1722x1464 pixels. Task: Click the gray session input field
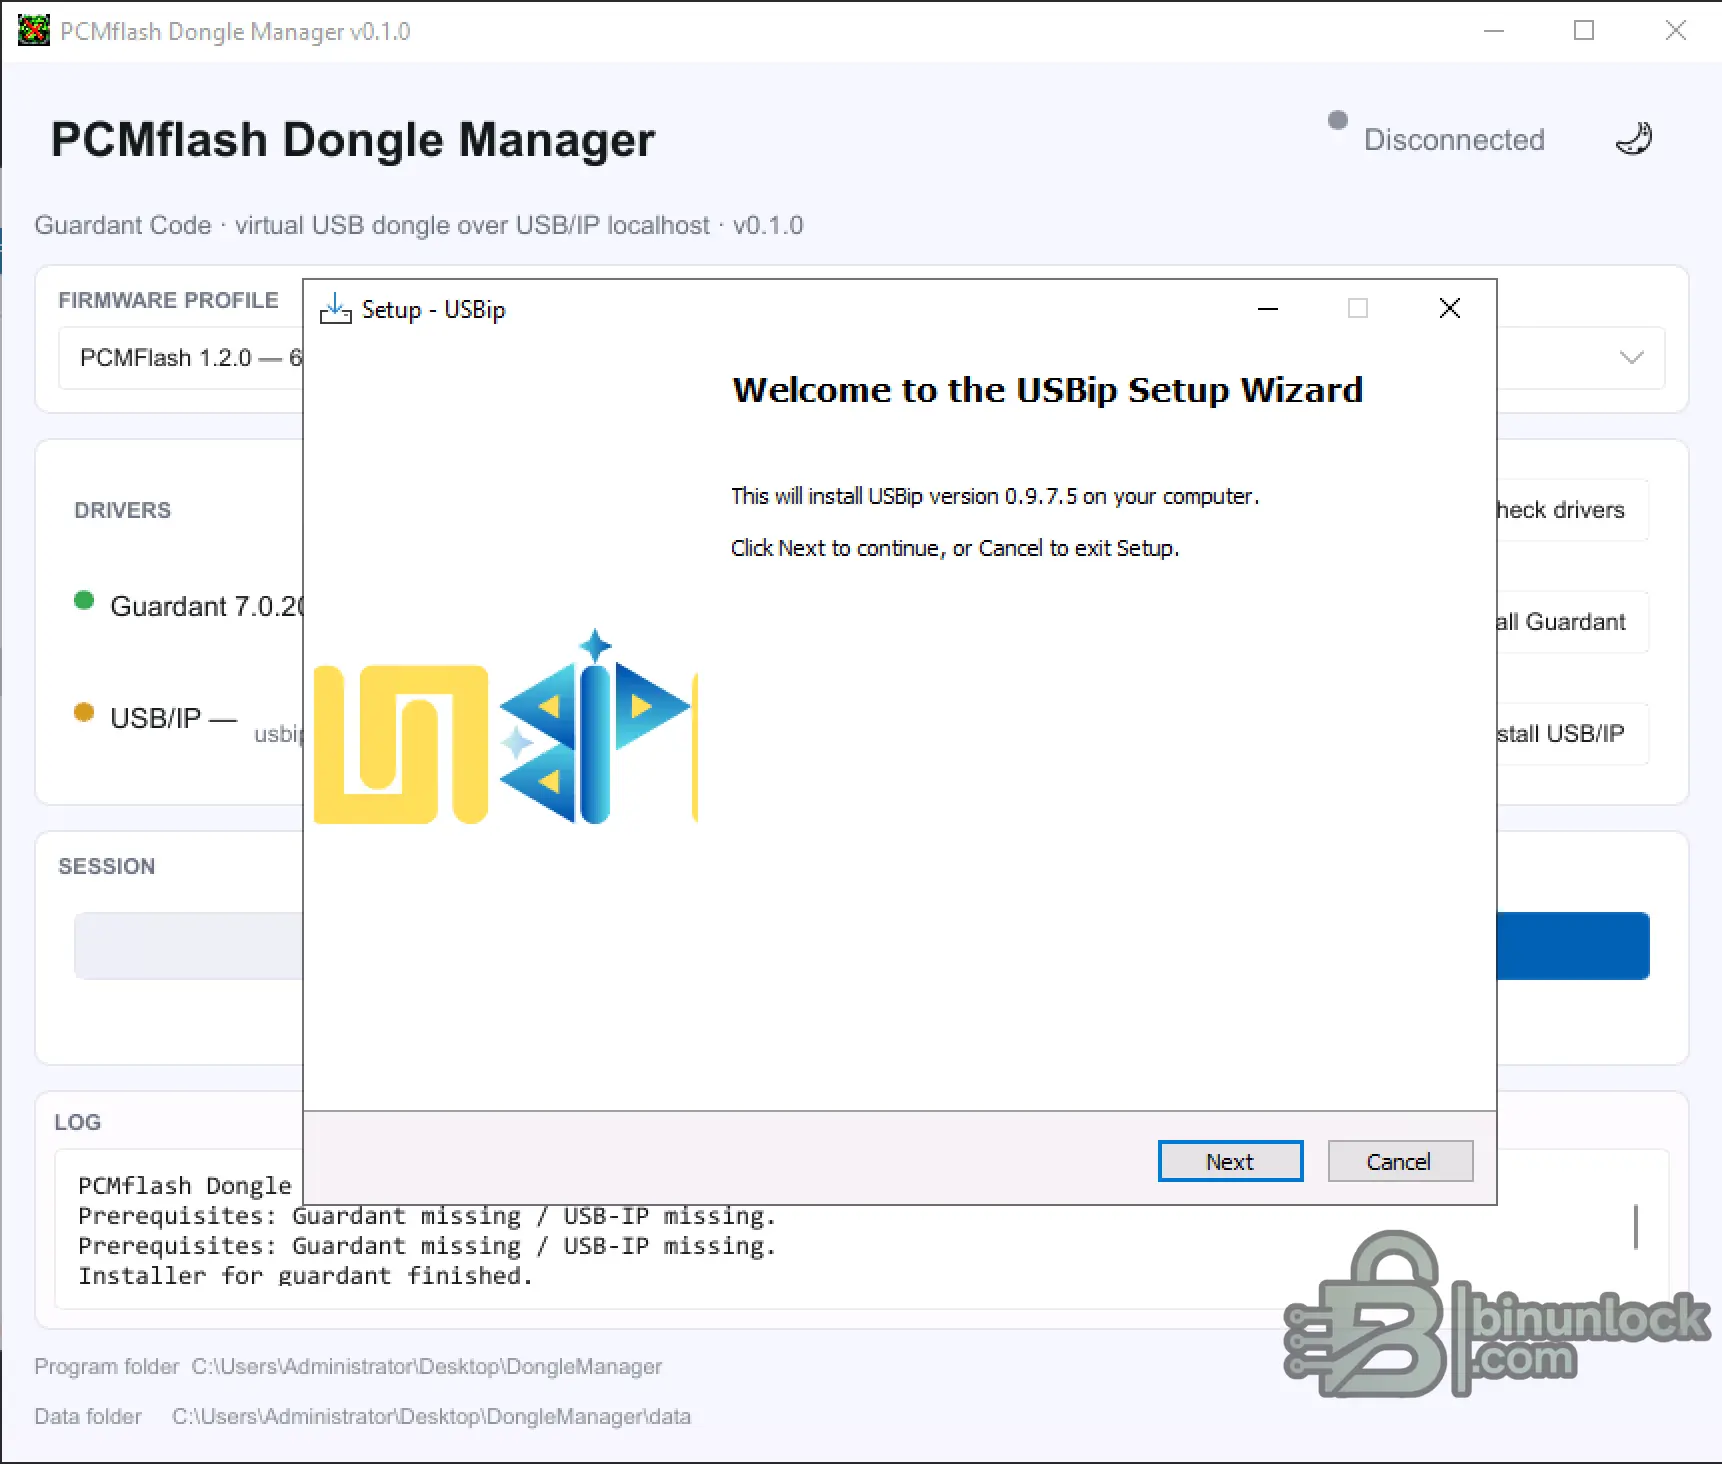(x=189, y=946)
